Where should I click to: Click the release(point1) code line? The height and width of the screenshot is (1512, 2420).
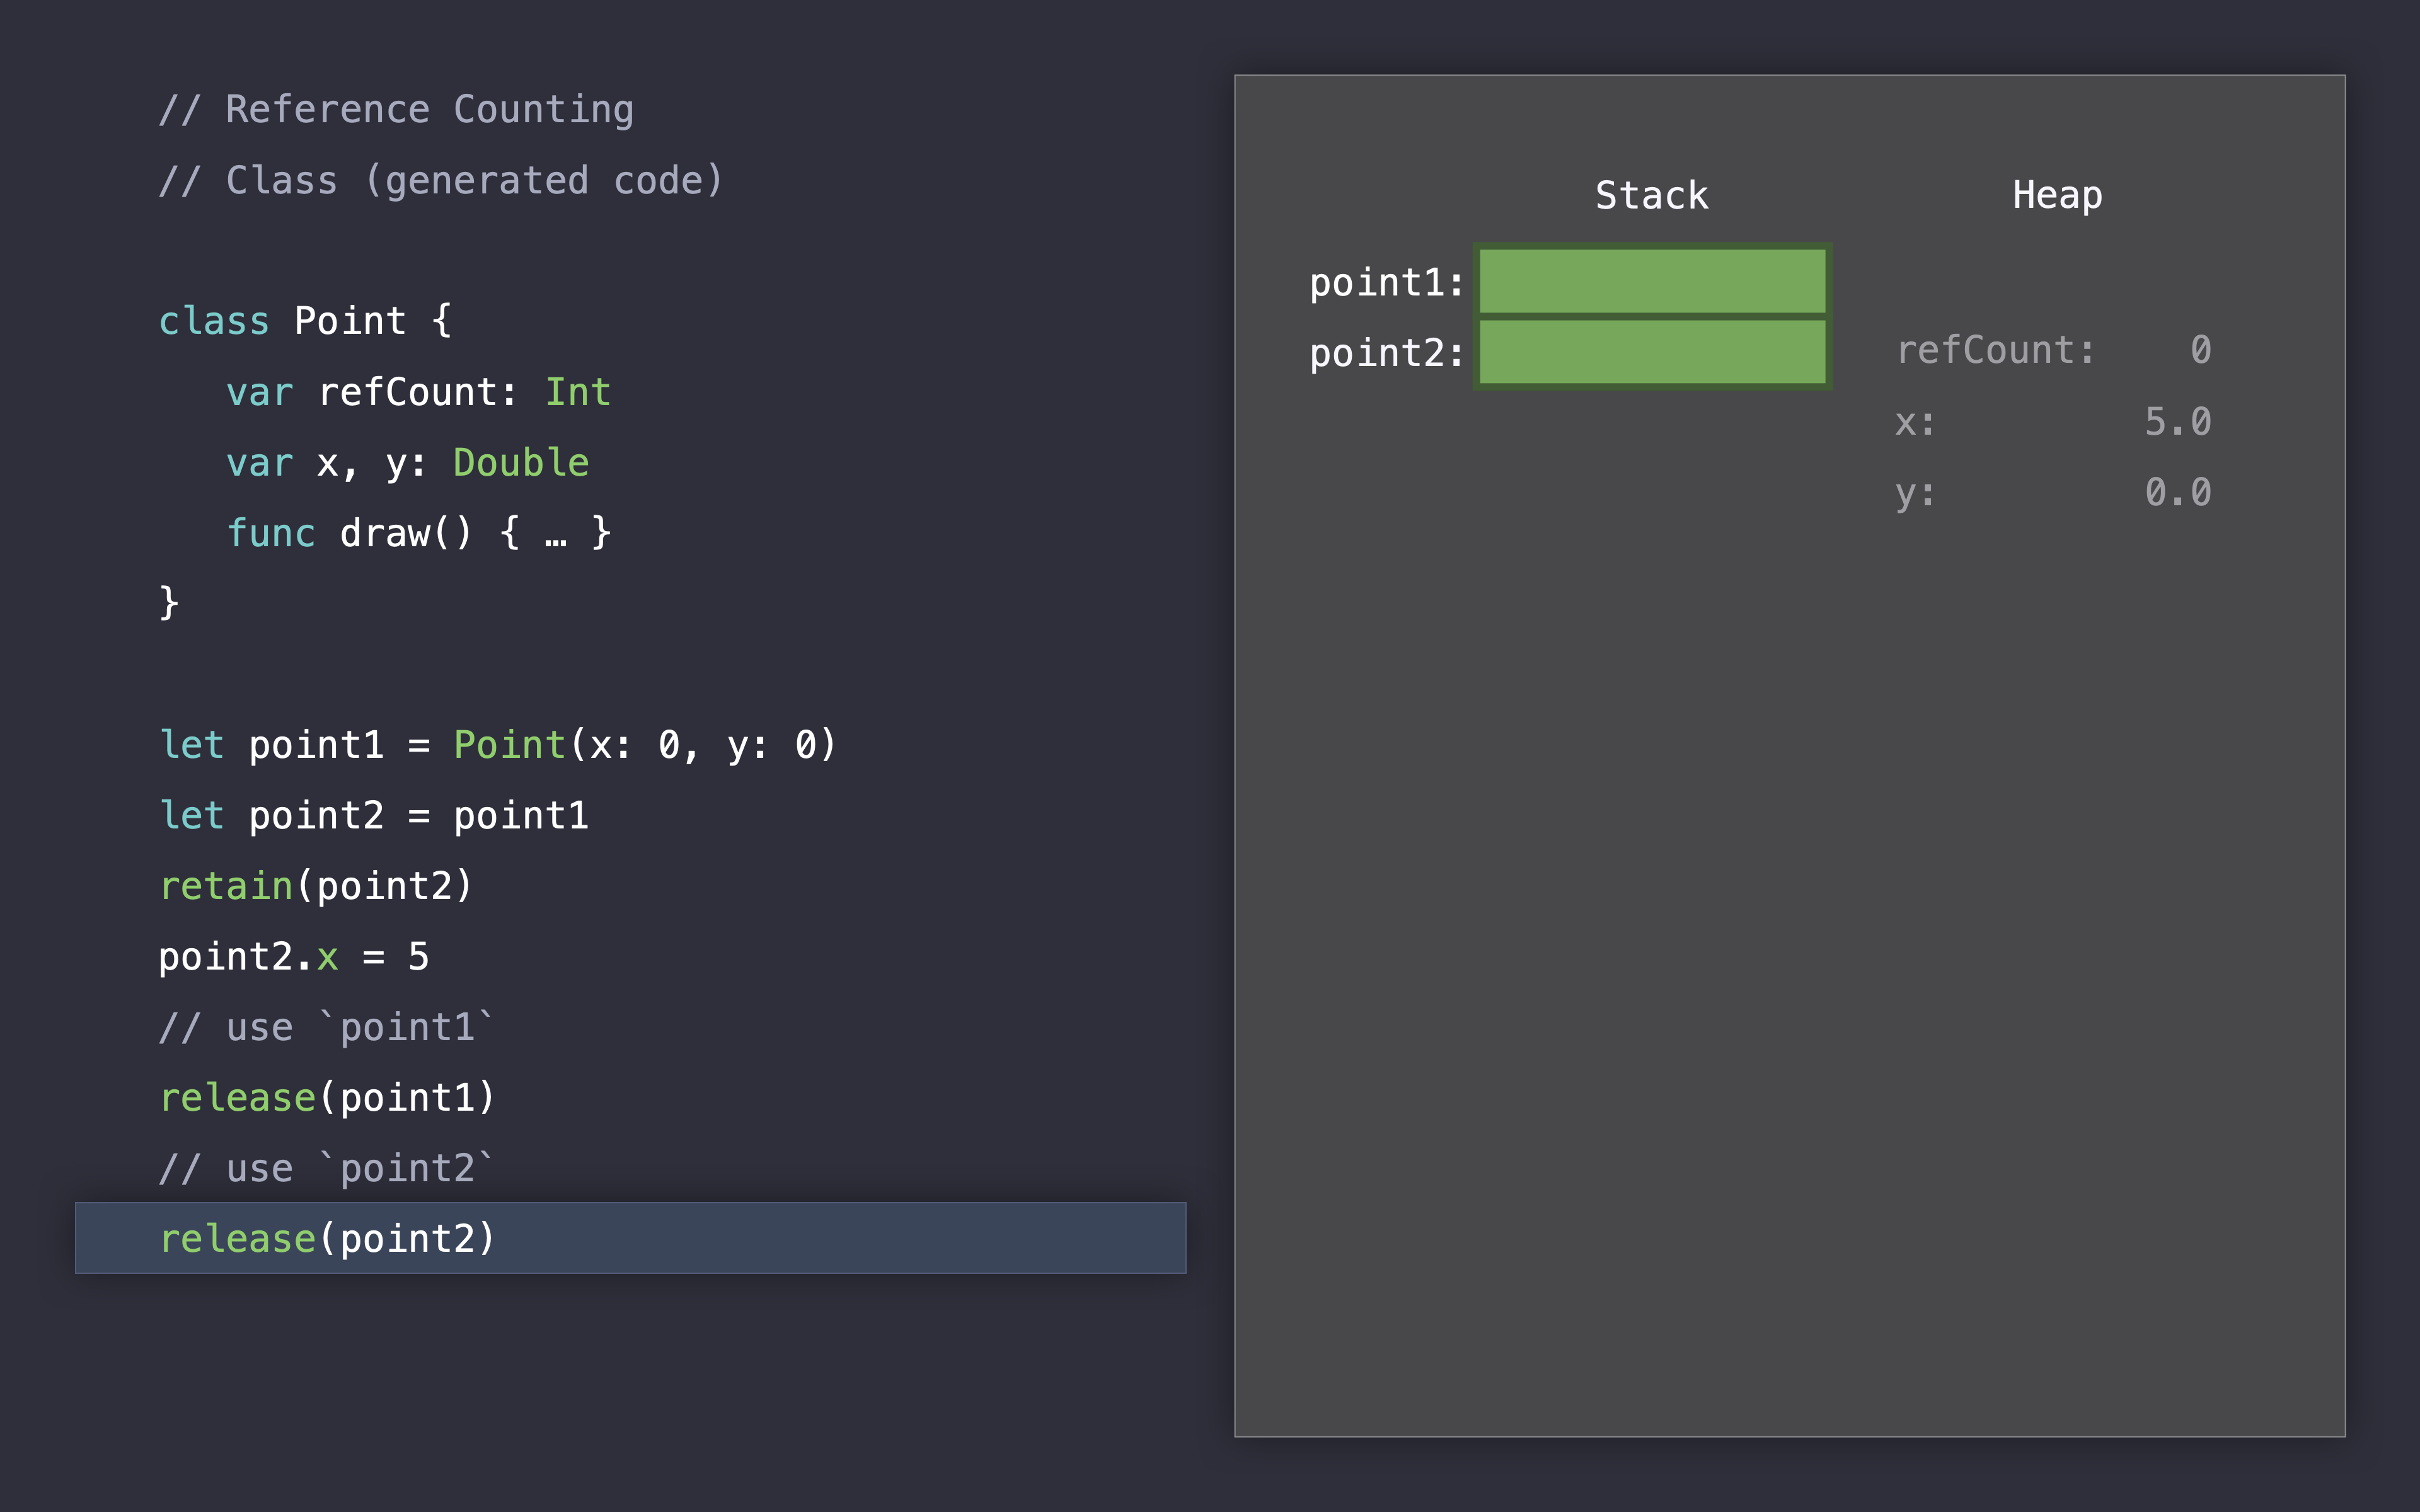click(x=327, y=1098)
